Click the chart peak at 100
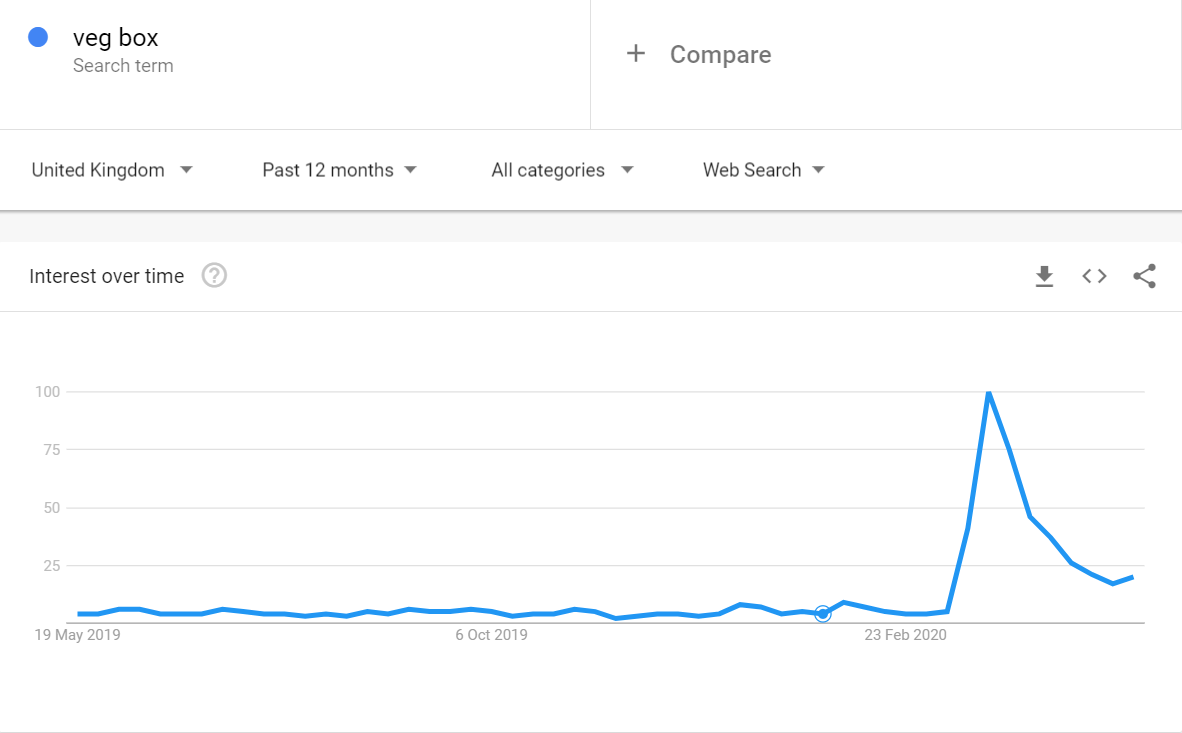This screenshot has width=1182, height=733. click(x=988, y=393)
